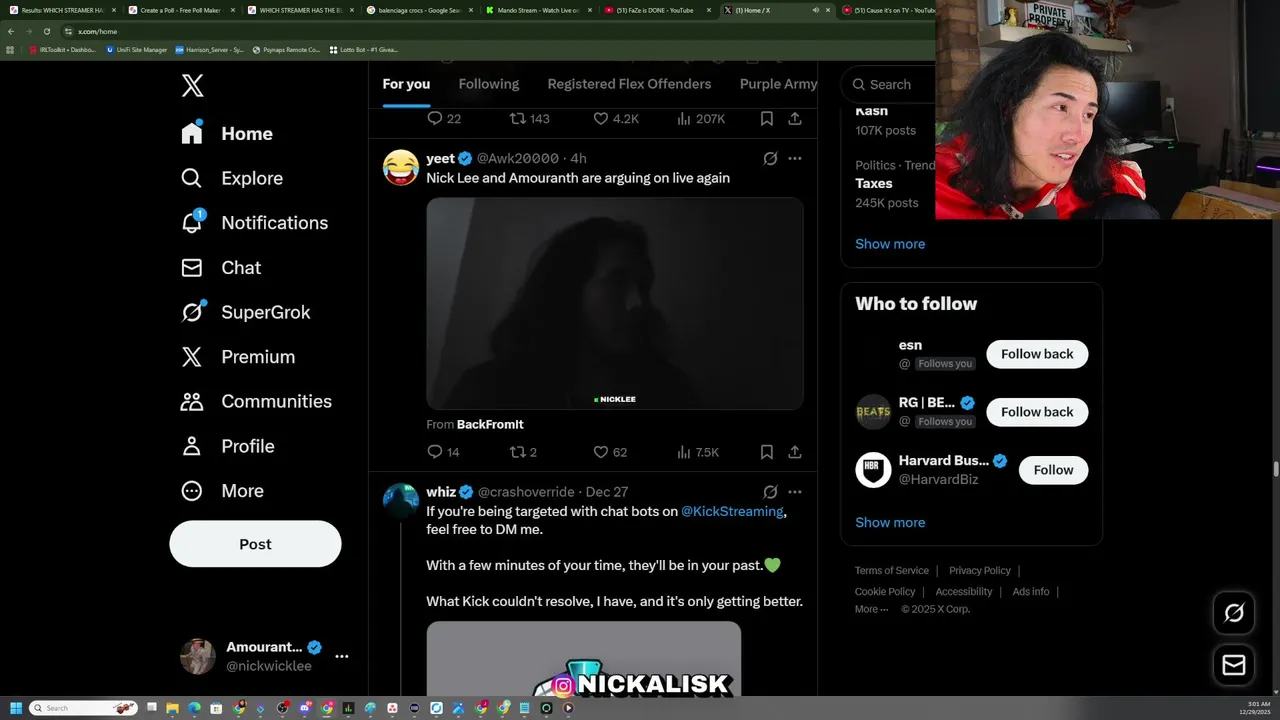The image size is (1280, 720).
Task: Expand the More menu in sidebar
Action: [222, 491]
